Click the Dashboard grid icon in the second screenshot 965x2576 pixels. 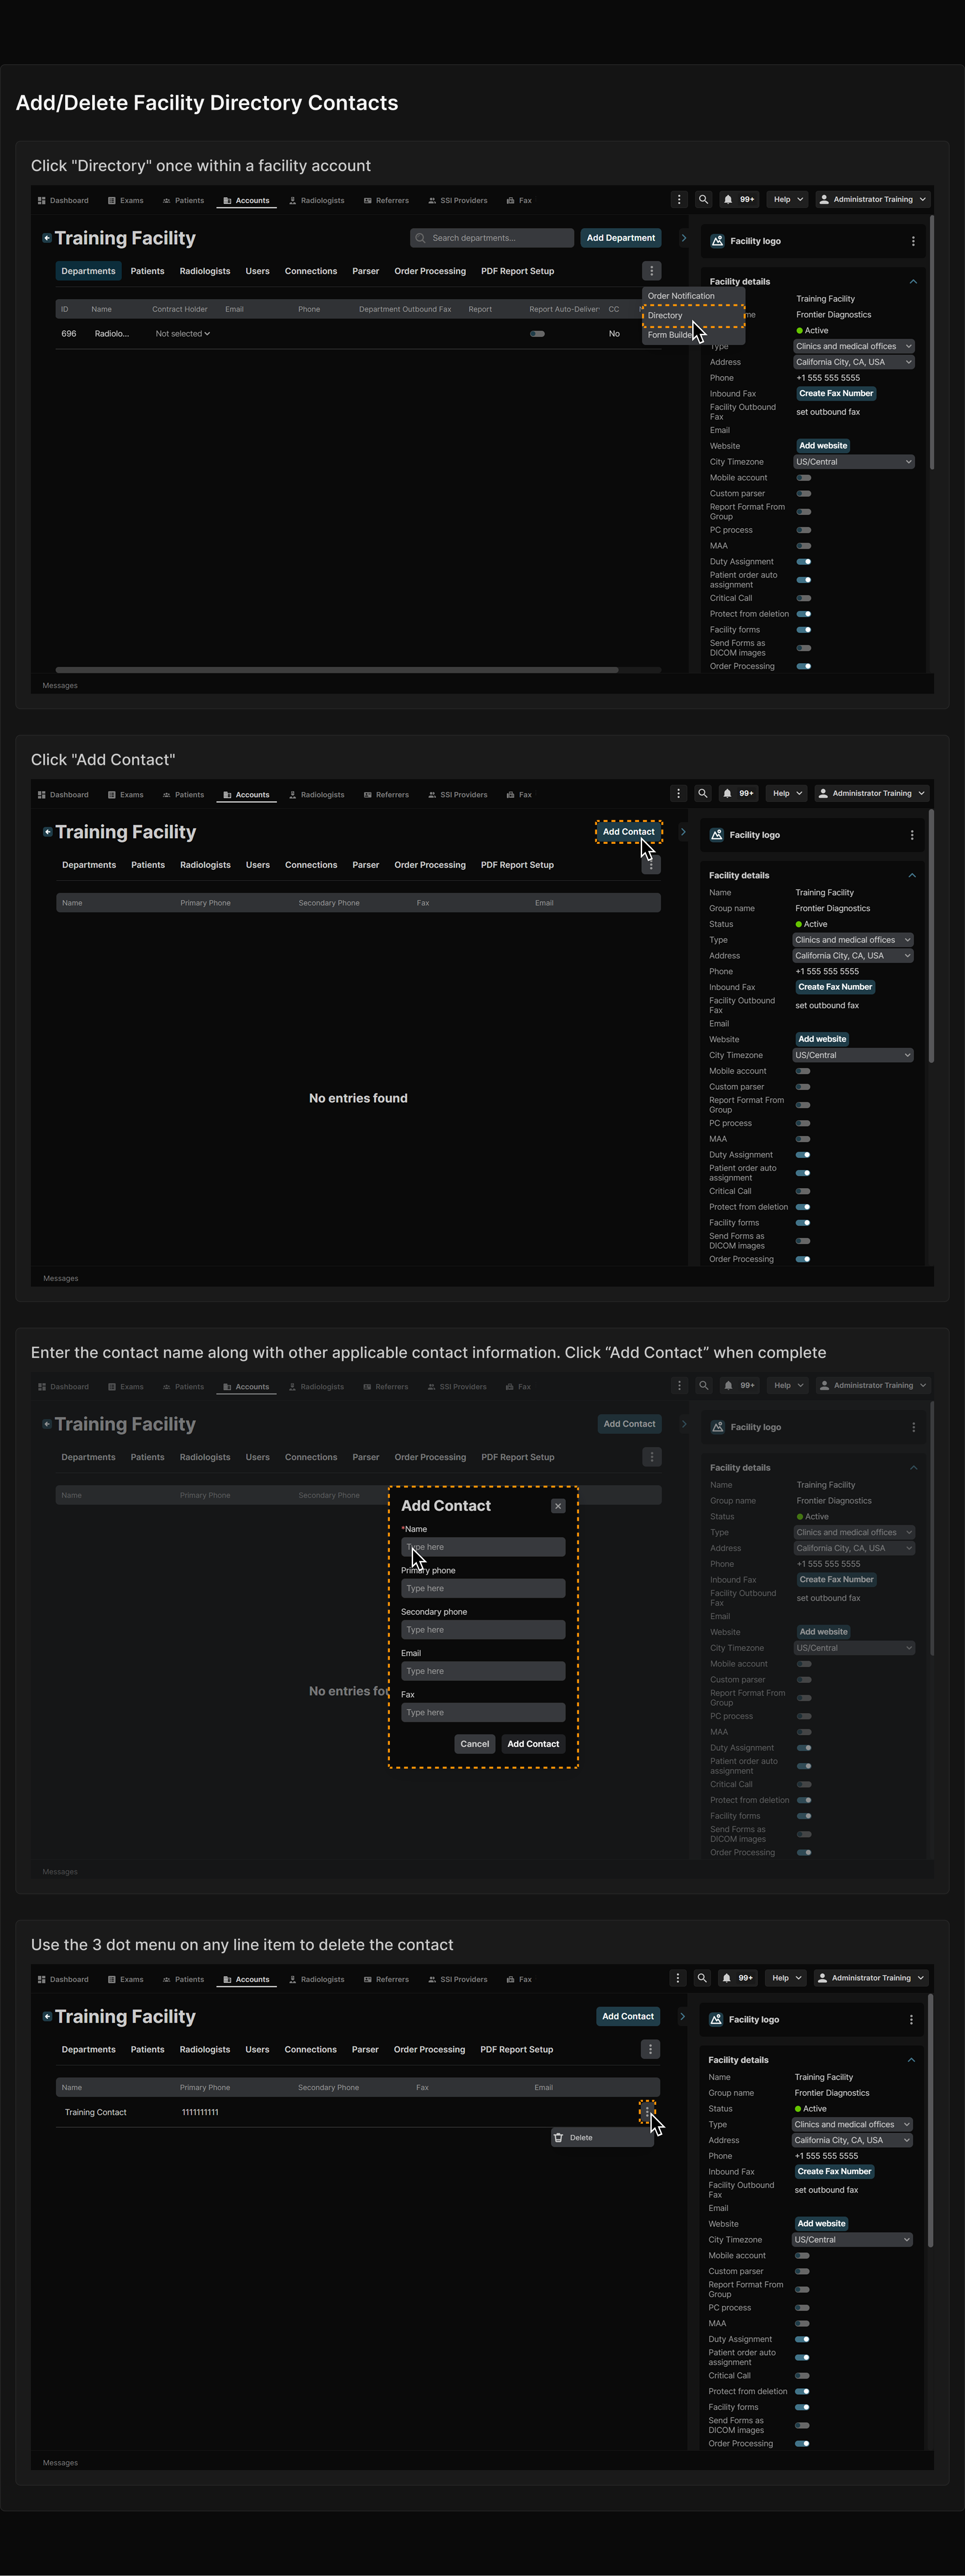click(x=42, y=795)
